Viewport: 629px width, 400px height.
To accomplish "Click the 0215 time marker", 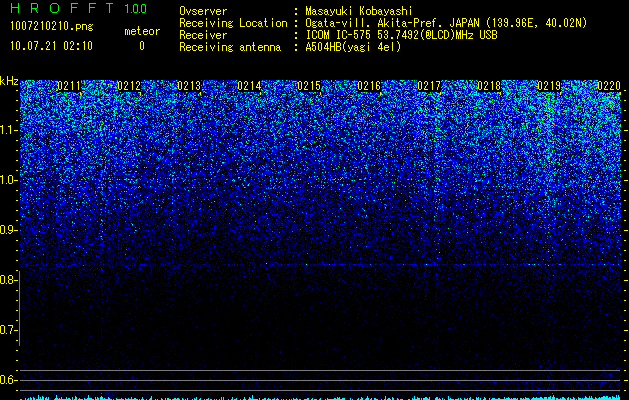I will pyautogui.click(x=309, y=86).
